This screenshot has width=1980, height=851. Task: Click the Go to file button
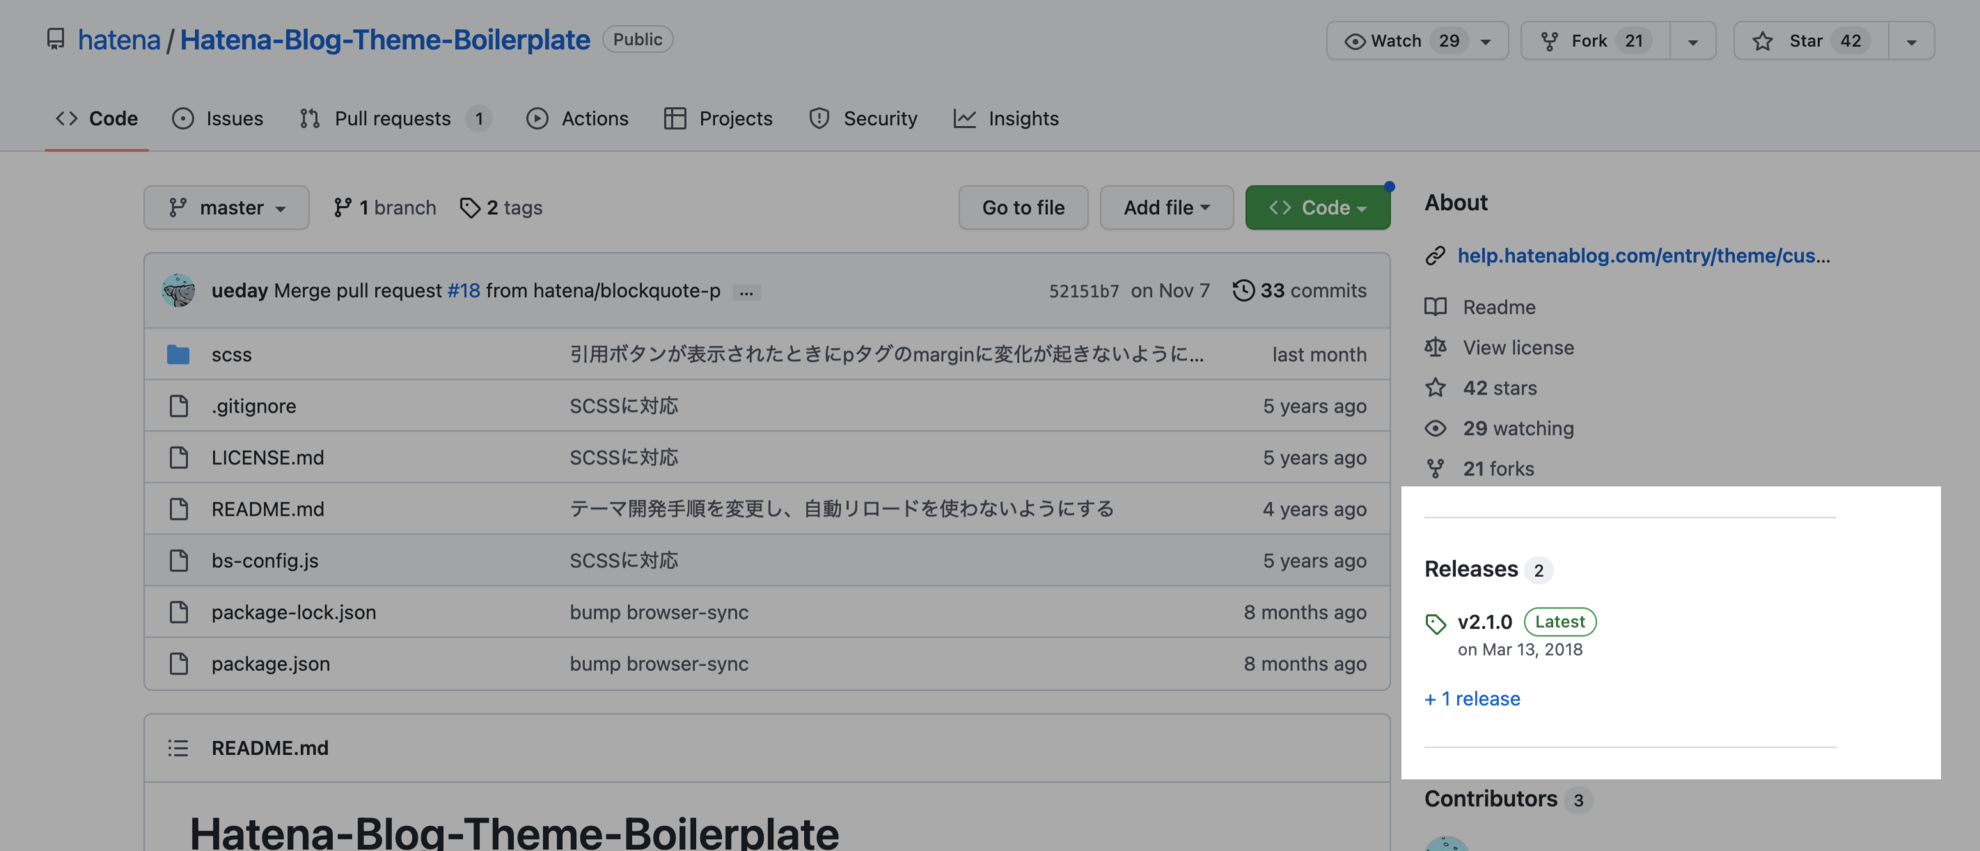click(1023, 207)
